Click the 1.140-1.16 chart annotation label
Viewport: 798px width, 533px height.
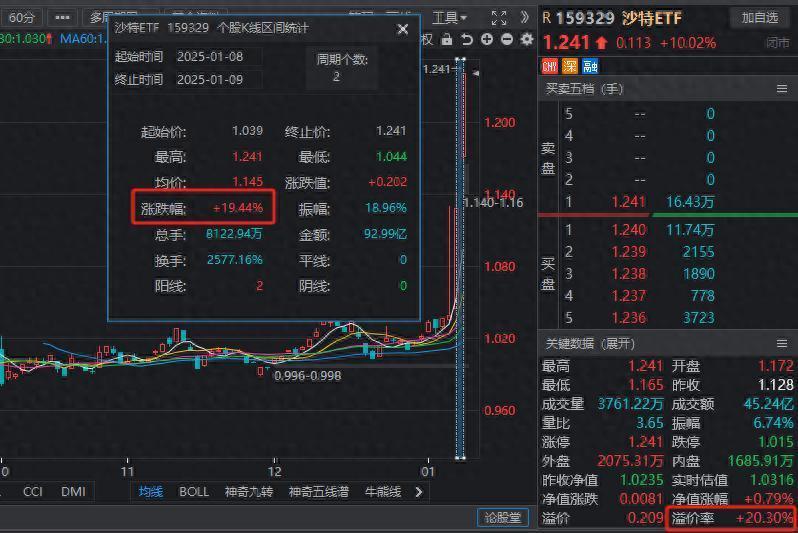coord(493,203)
